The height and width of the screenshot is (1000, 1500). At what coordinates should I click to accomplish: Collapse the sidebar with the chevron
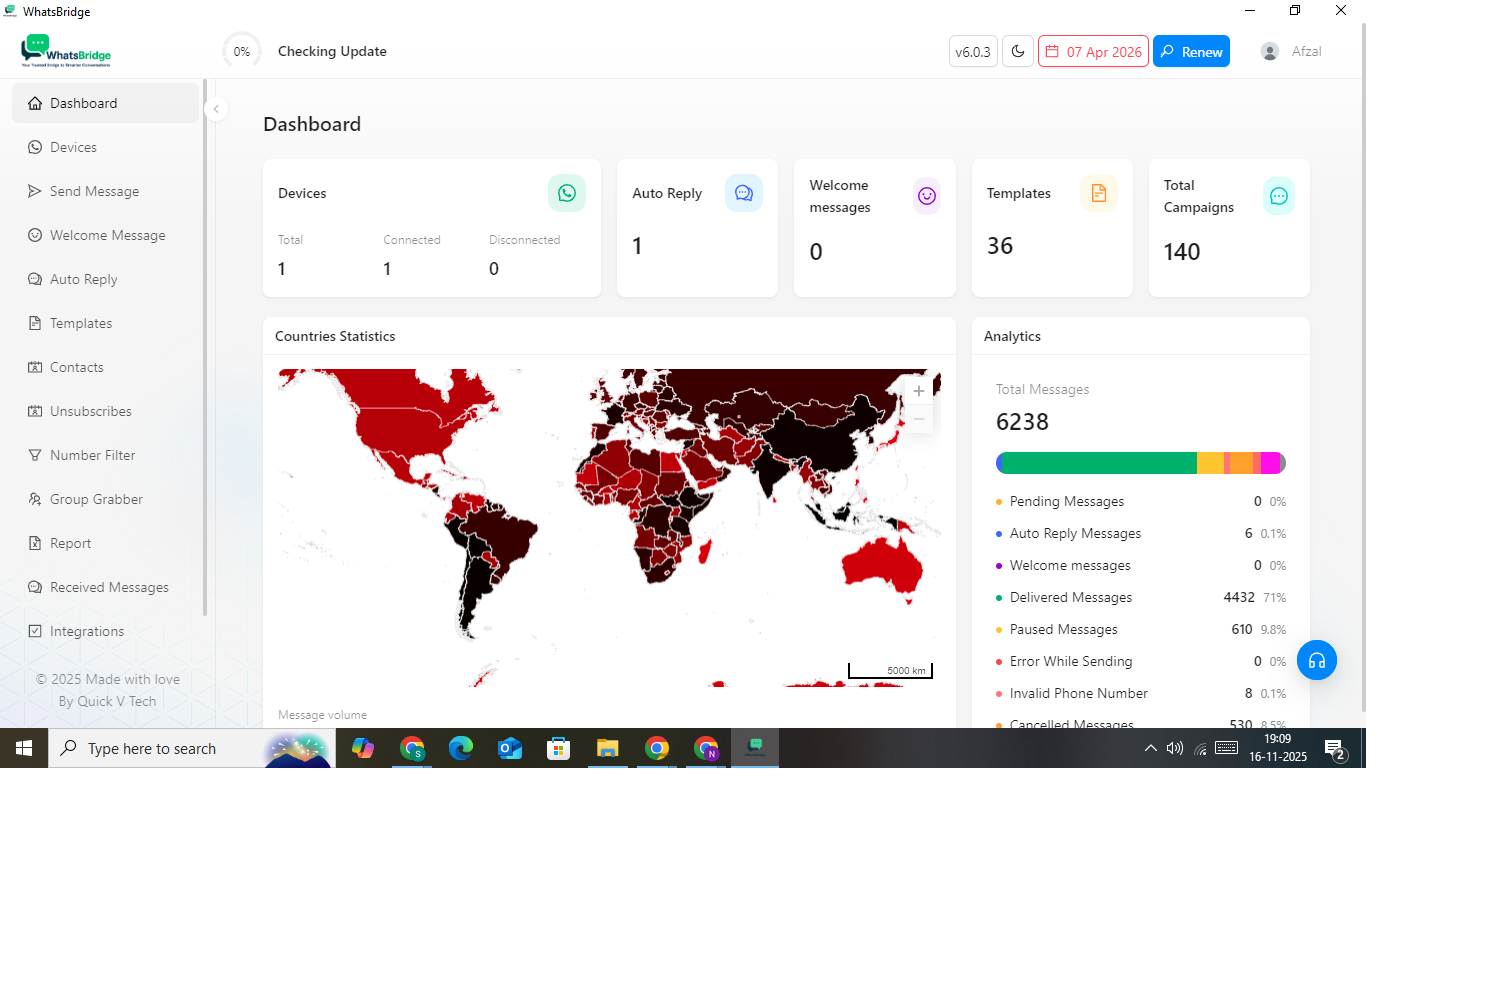pyautogui.click(x=216, y=109)
